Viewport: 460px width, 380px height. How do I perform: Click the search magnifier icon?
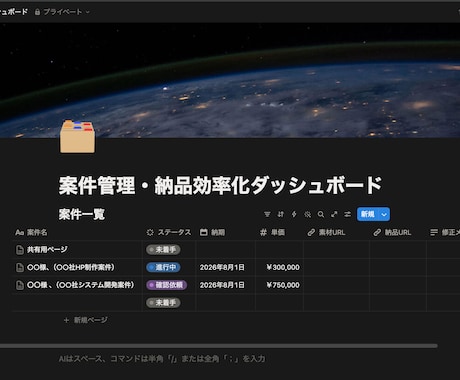coord(321,214)
